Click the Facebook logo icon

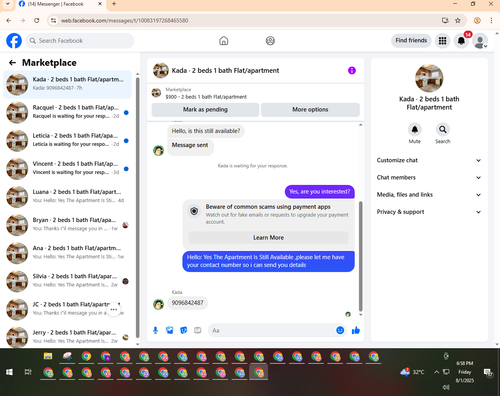[x=14, y=41]
